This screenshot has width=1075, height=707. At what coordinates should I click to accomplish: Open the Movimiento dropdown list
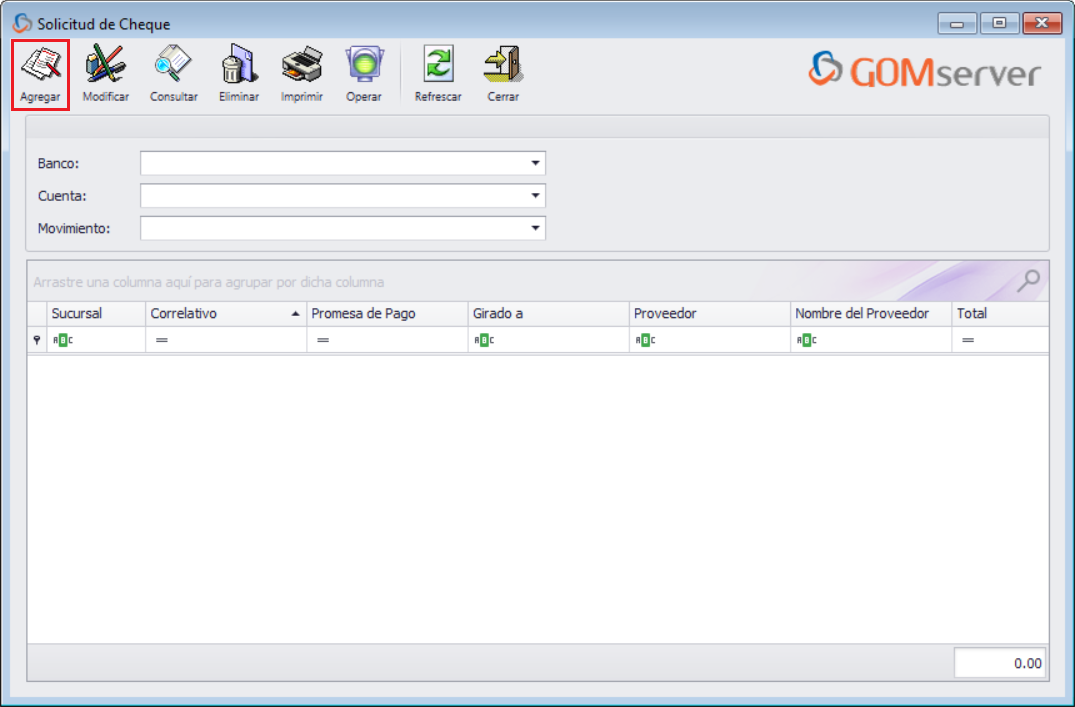536,228
